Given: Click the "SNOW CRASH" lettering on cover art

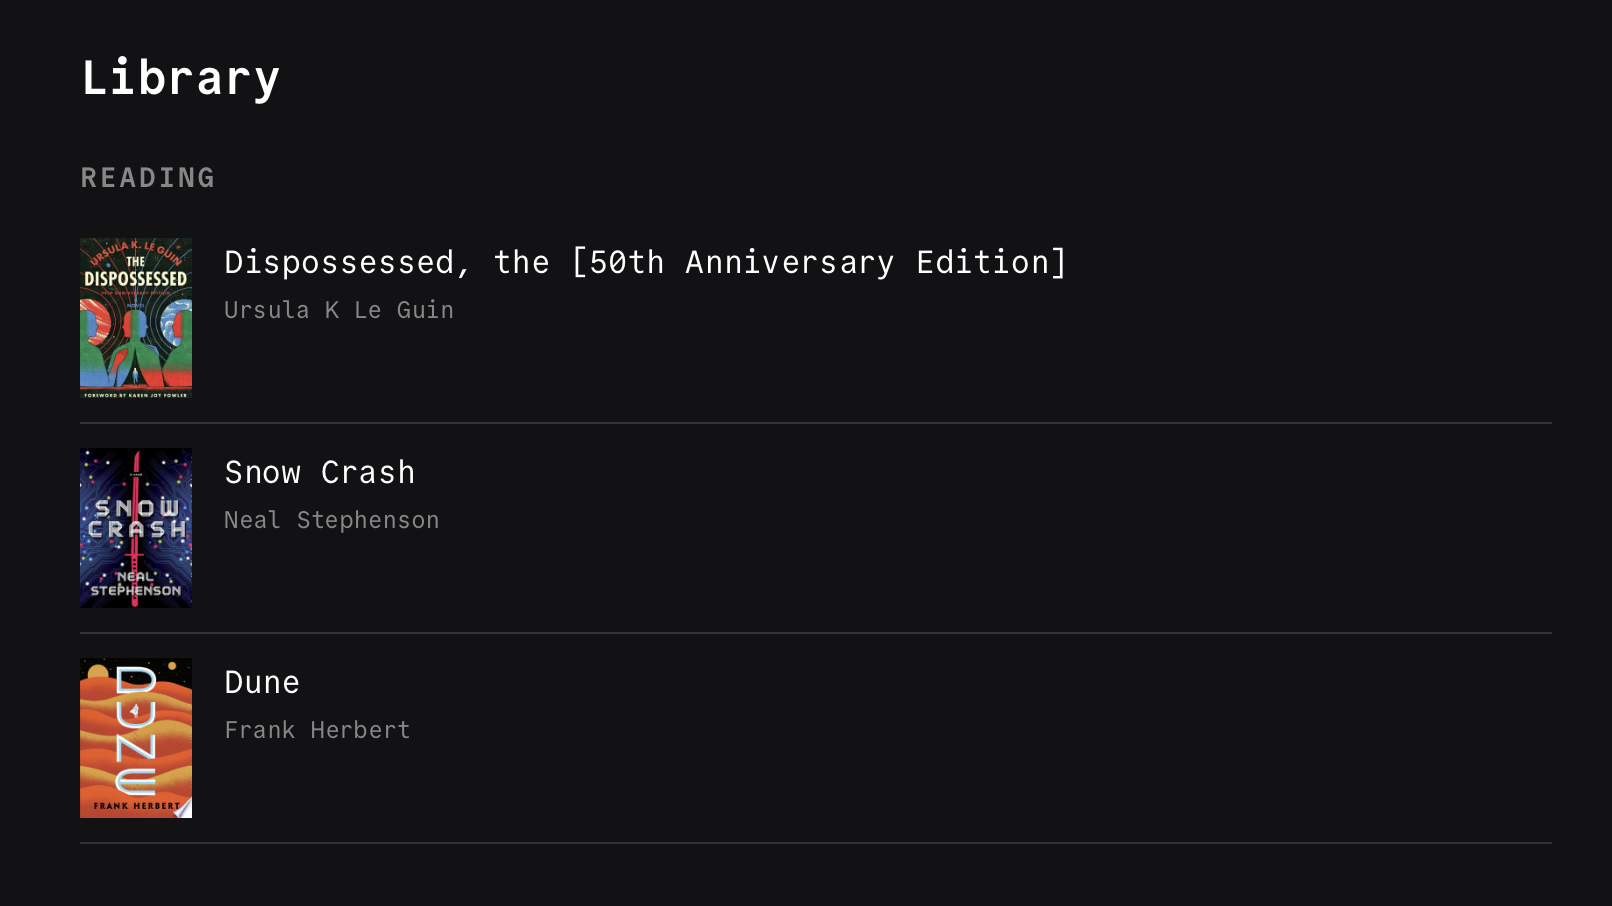Looking at the screenshot, I should [x=136, y=518].
